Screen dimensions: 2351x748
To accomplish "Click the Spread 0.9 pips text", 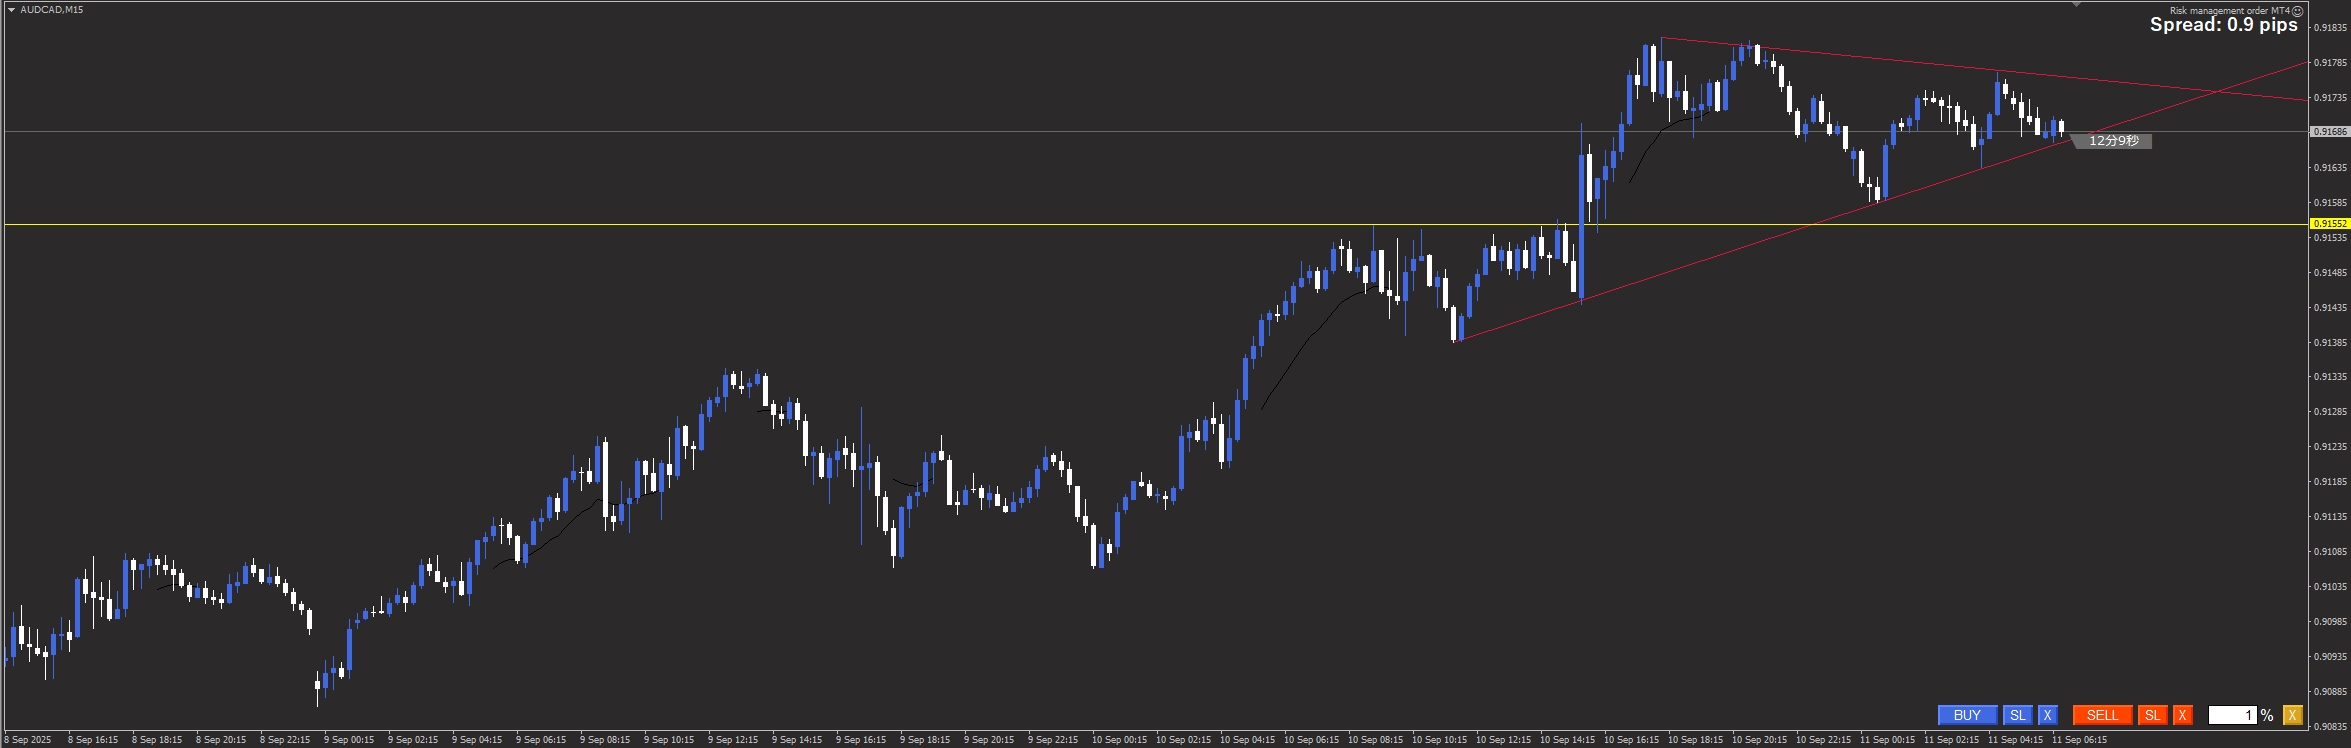I will pyautogui.click(x=2223, y=26).
